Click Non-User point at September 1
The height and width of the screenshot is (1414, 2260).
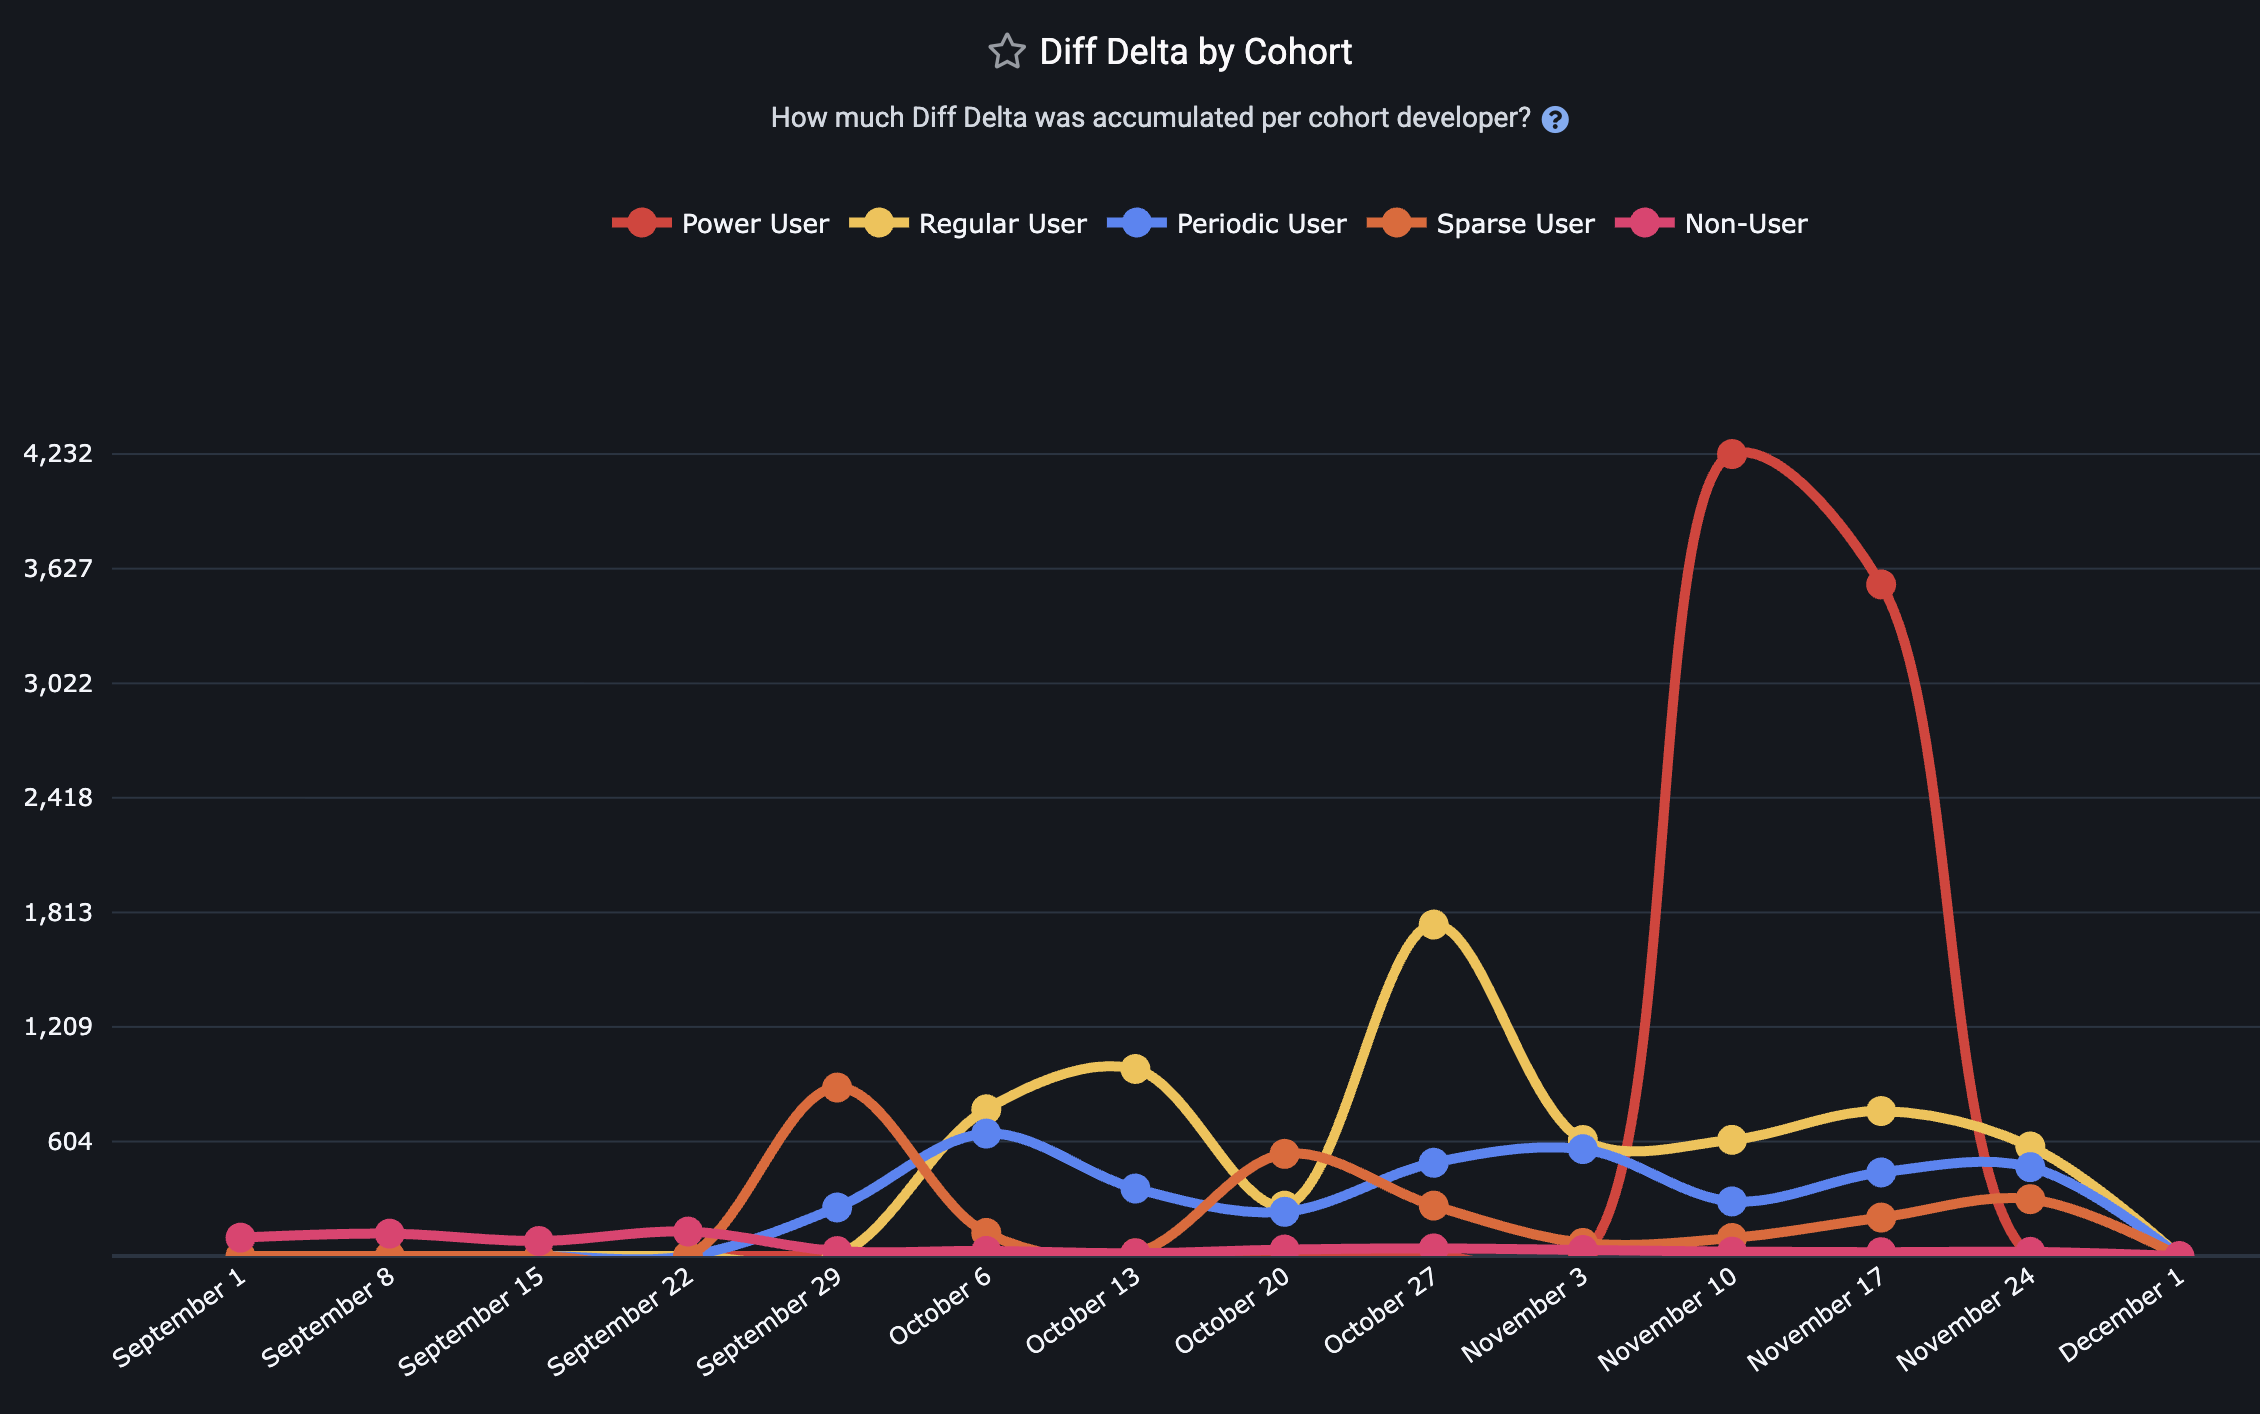[x=240, y=1237]
